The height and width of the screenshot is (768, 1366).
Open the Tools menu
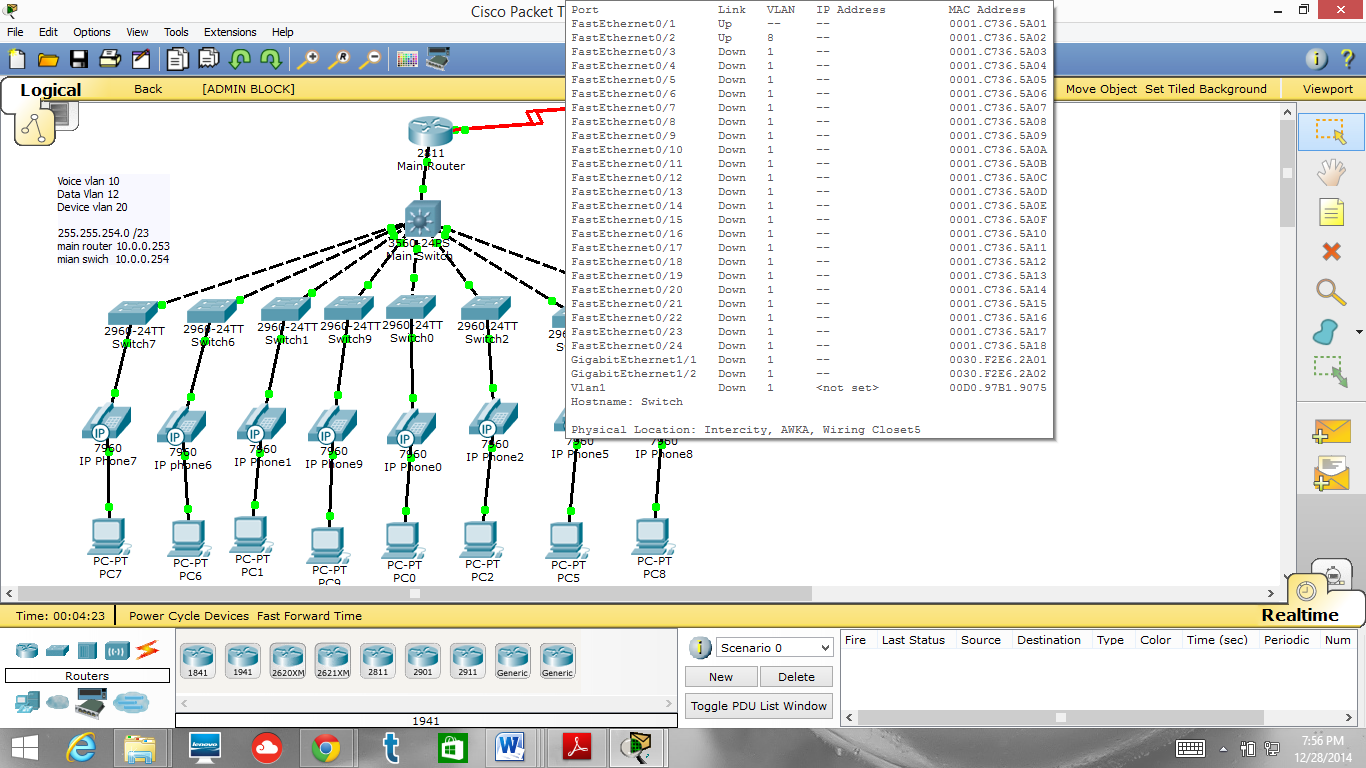(176, 32)
